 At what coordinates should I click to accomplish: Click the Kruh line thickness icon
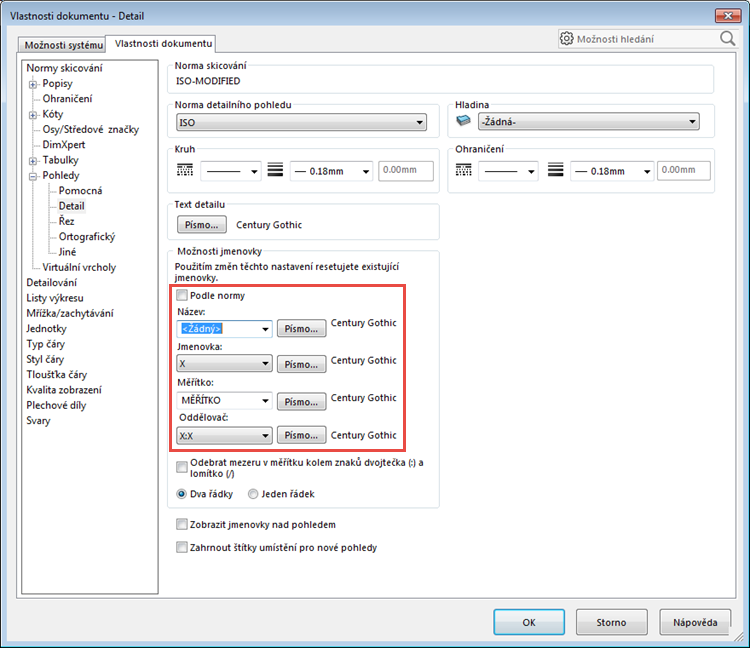pyautogui.click(x=275, y=170)
